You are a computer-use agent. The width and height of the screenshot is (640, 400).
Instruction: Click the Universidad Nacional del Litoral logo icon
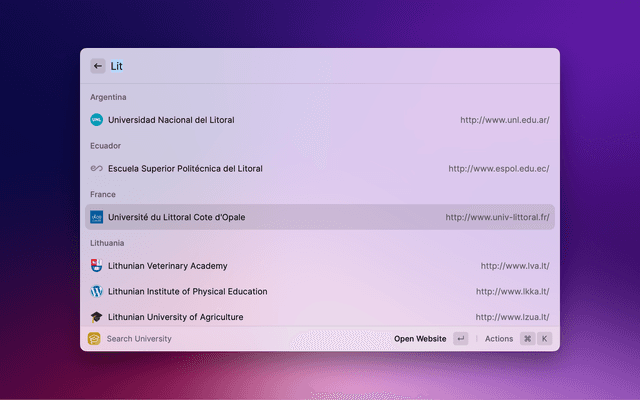[x=97, y=120]
